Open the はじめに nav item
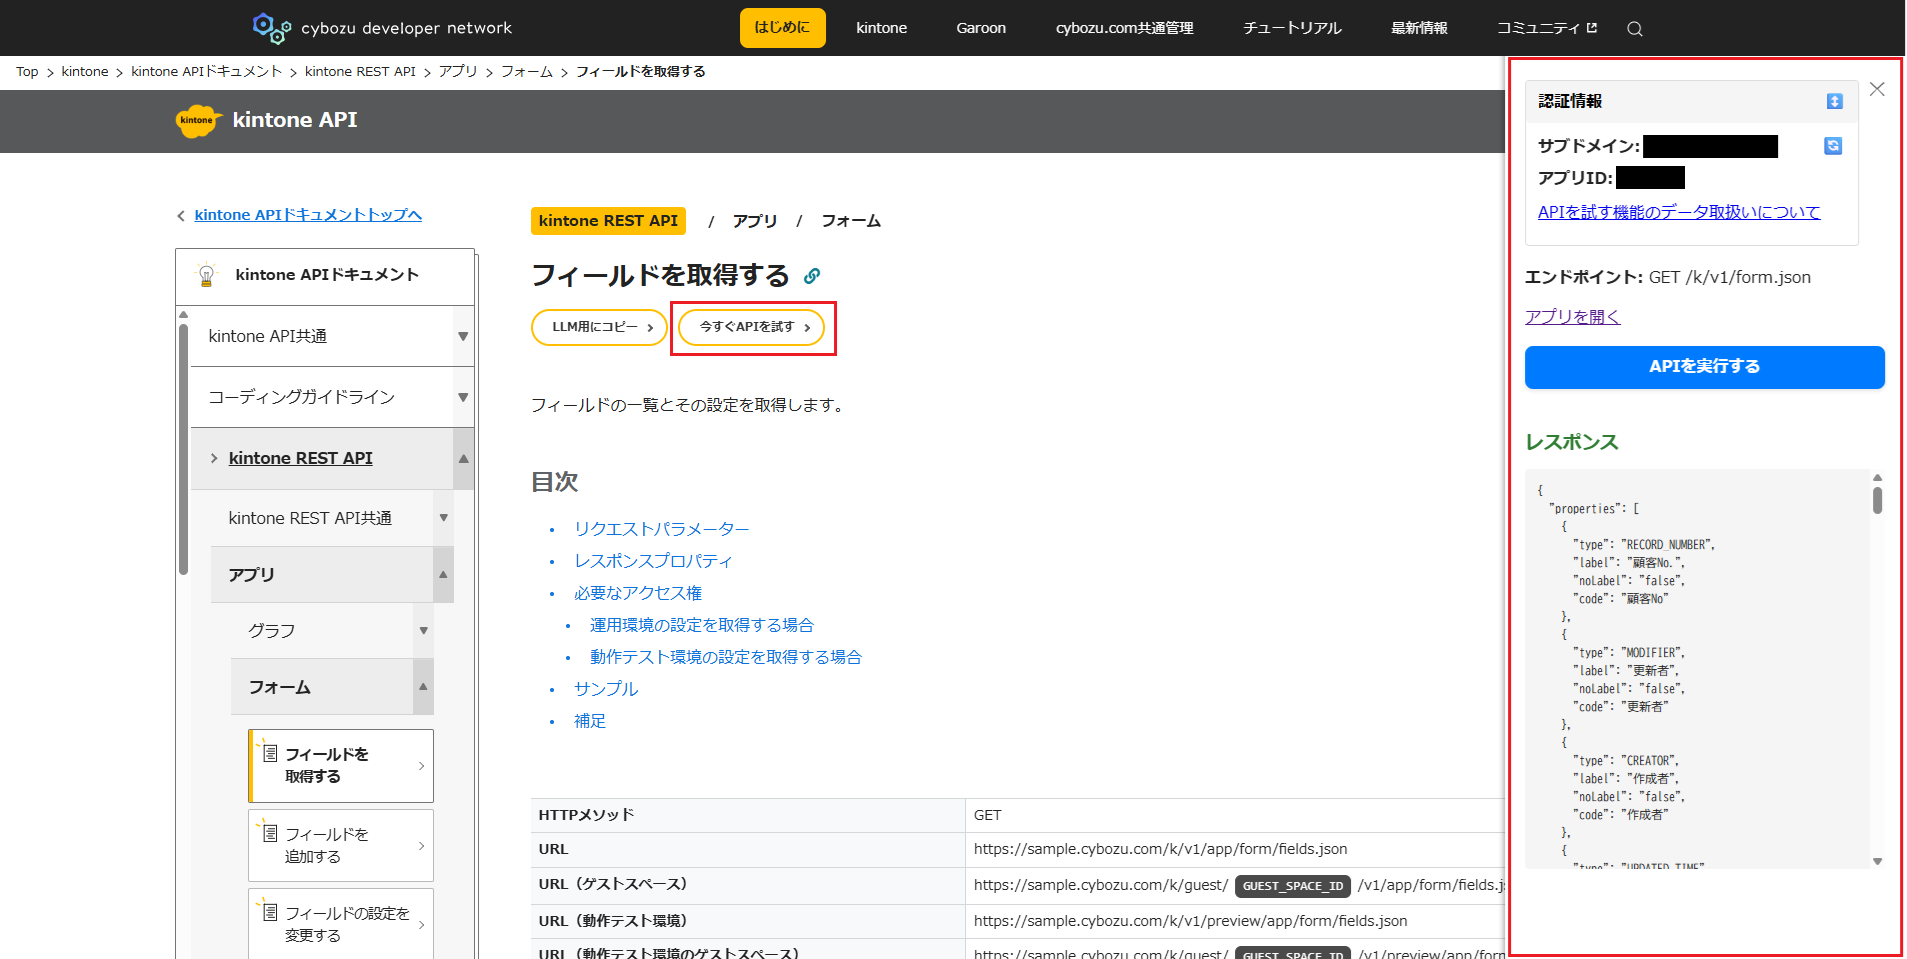This screenshot has width=1907, height=959. click(x=782, y=28)
